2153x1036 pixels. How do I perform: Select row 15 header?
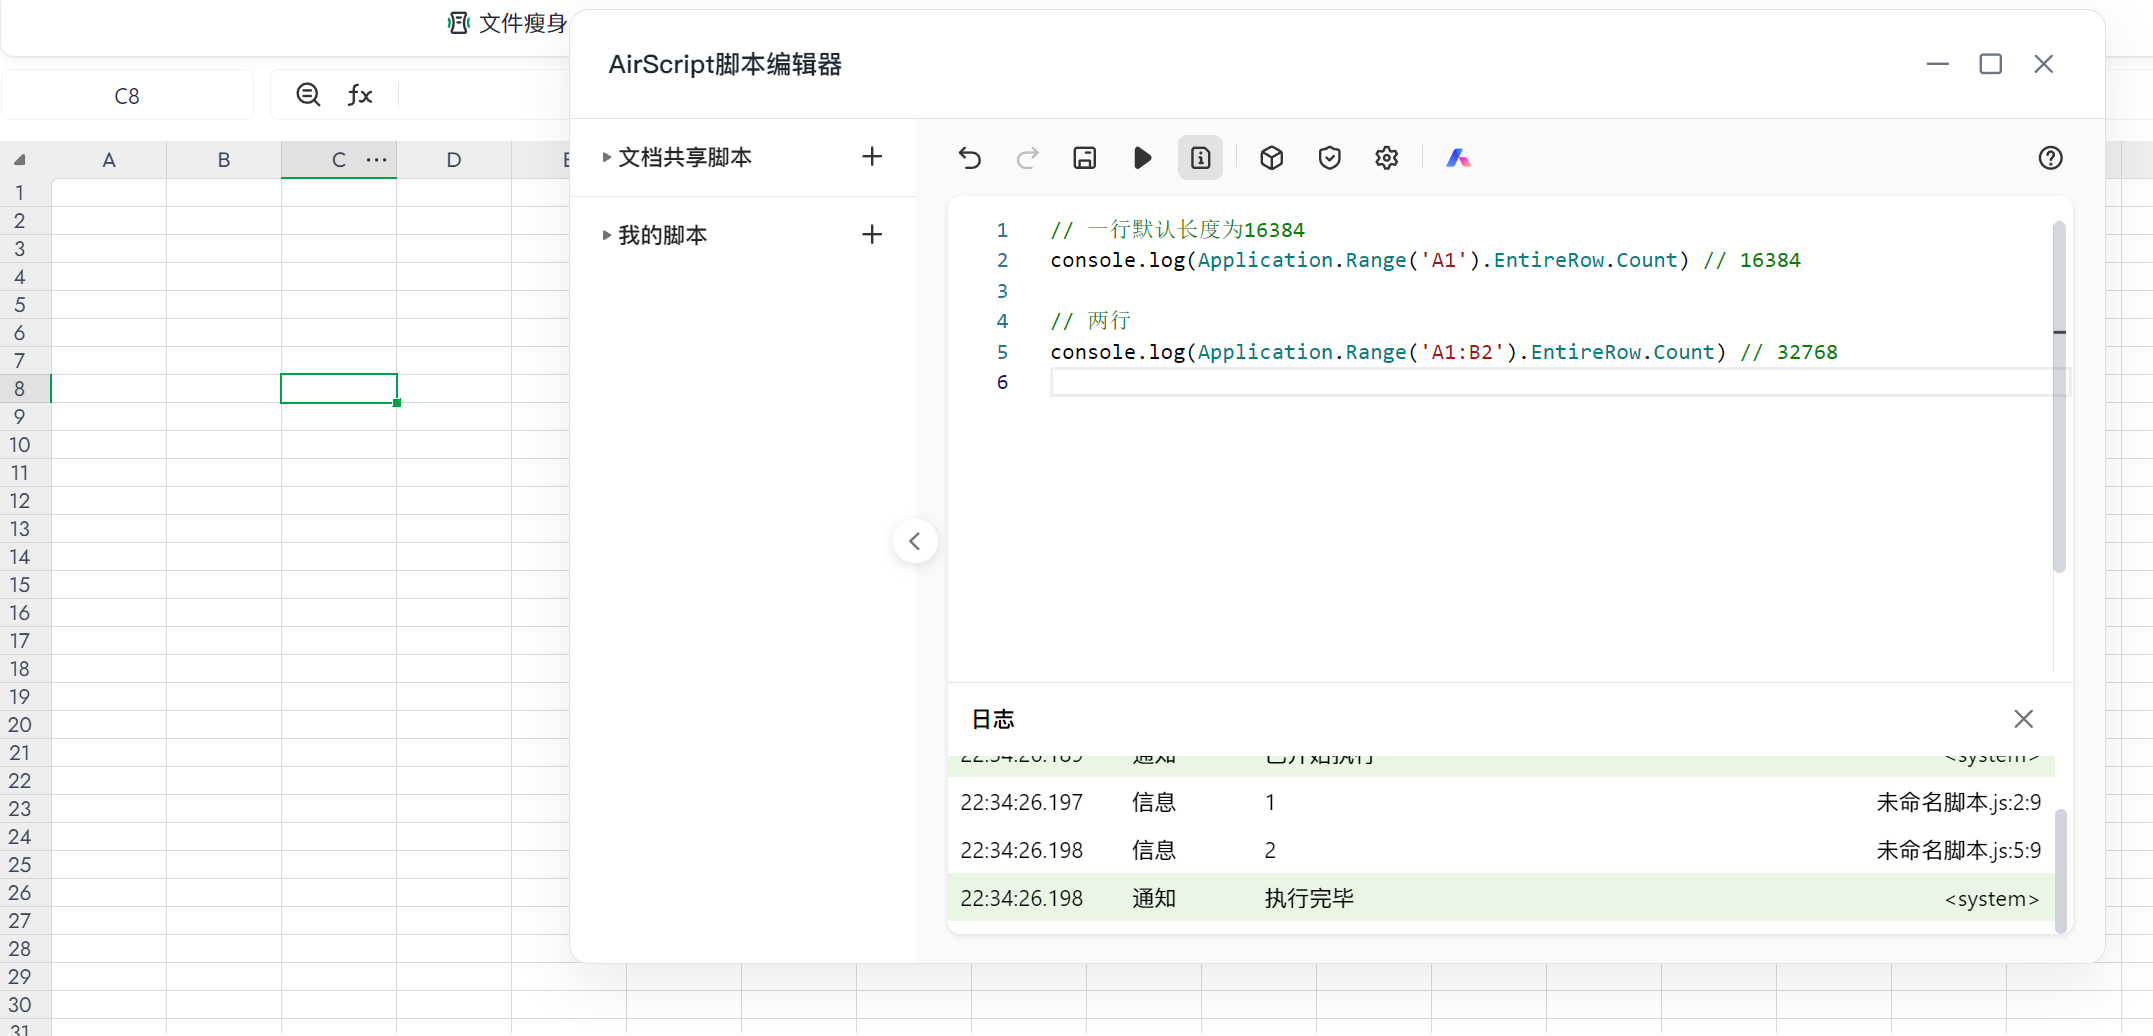point(20,585)
